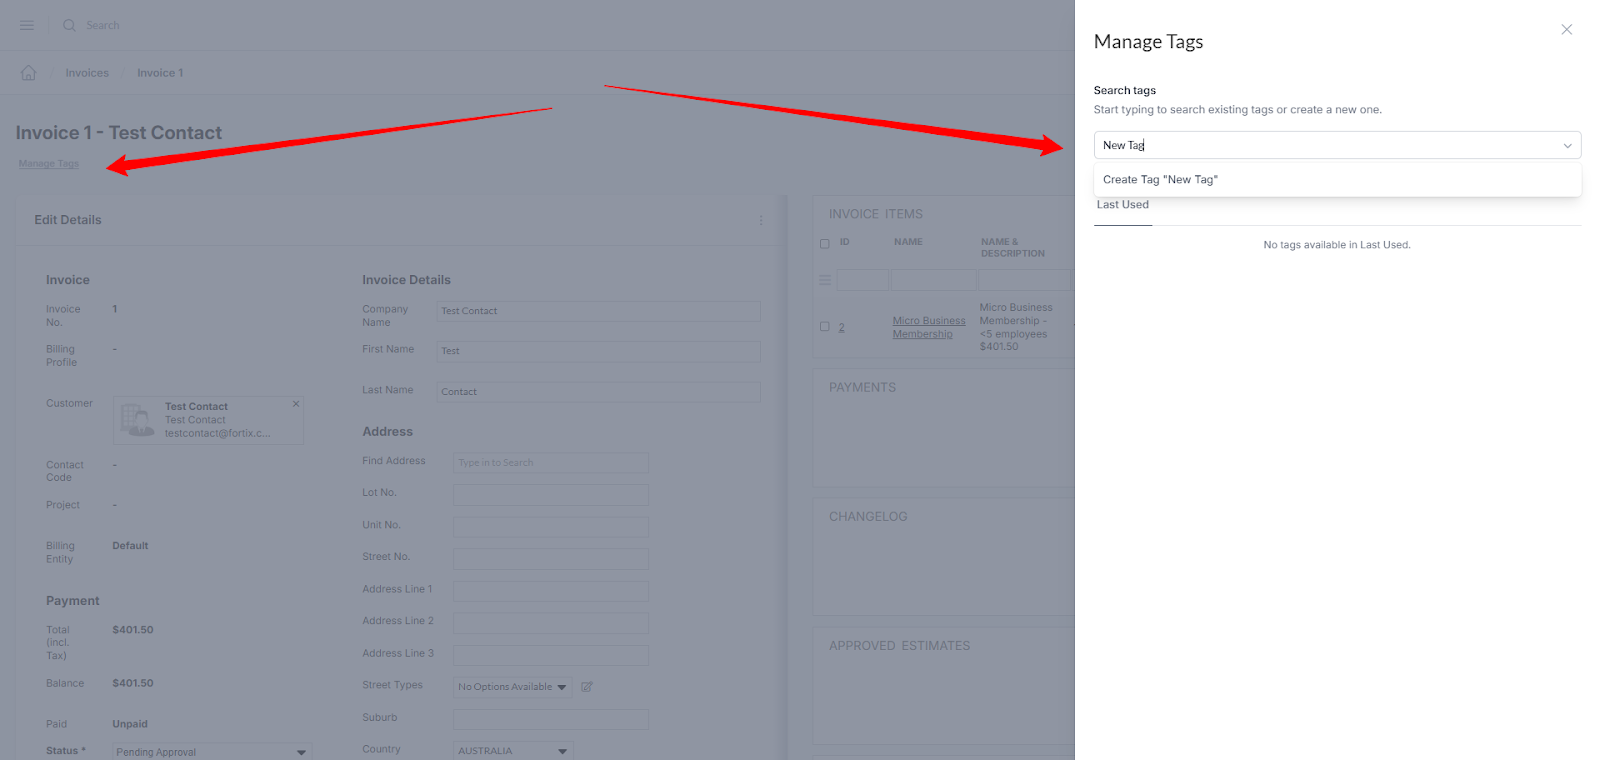Open Edit Details three-dot options
The image size is (1600, 760).
point(761,220)
